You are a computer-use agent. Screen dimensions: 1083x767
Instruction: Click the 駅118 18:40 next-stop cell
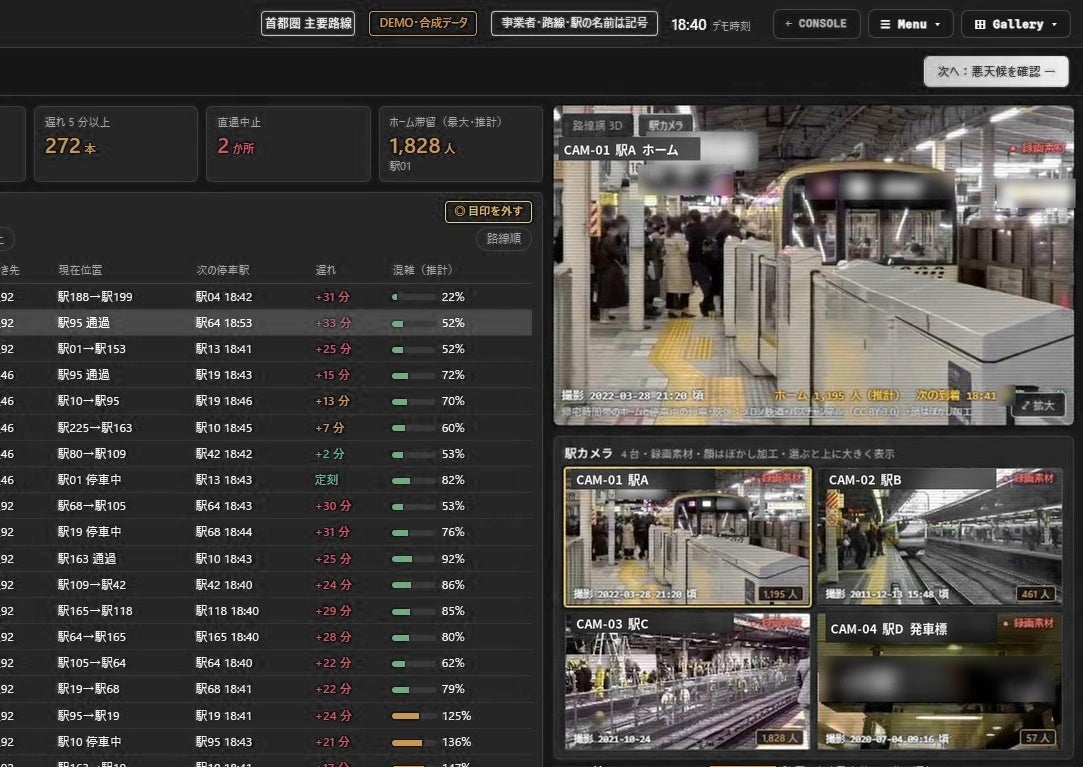point(227,611)
